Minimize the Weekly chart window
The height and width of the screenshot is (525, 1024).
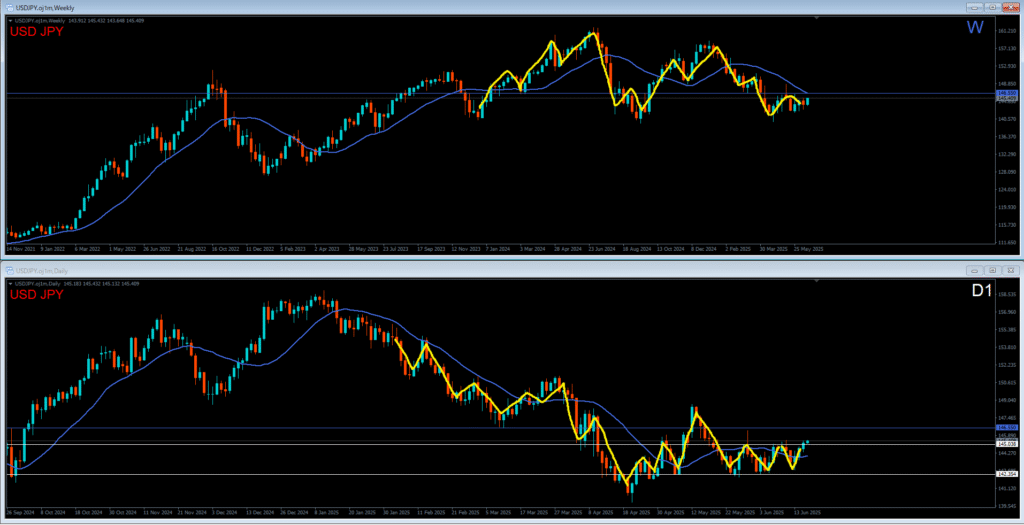tap(975, 8)
